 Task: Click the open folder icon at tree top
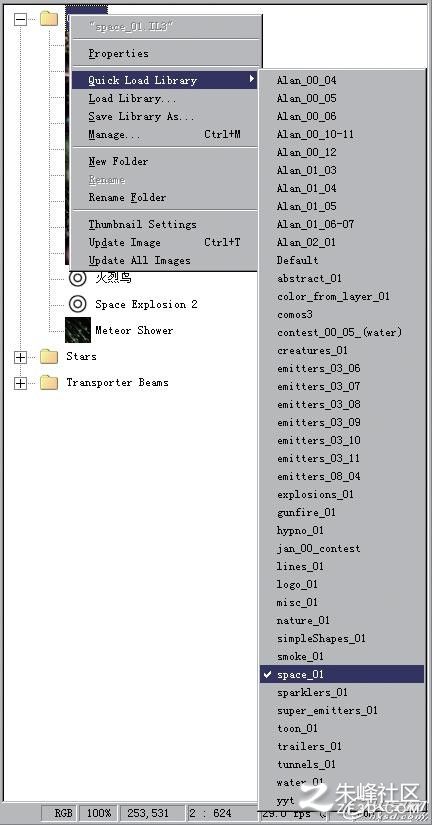coord(49,19)
